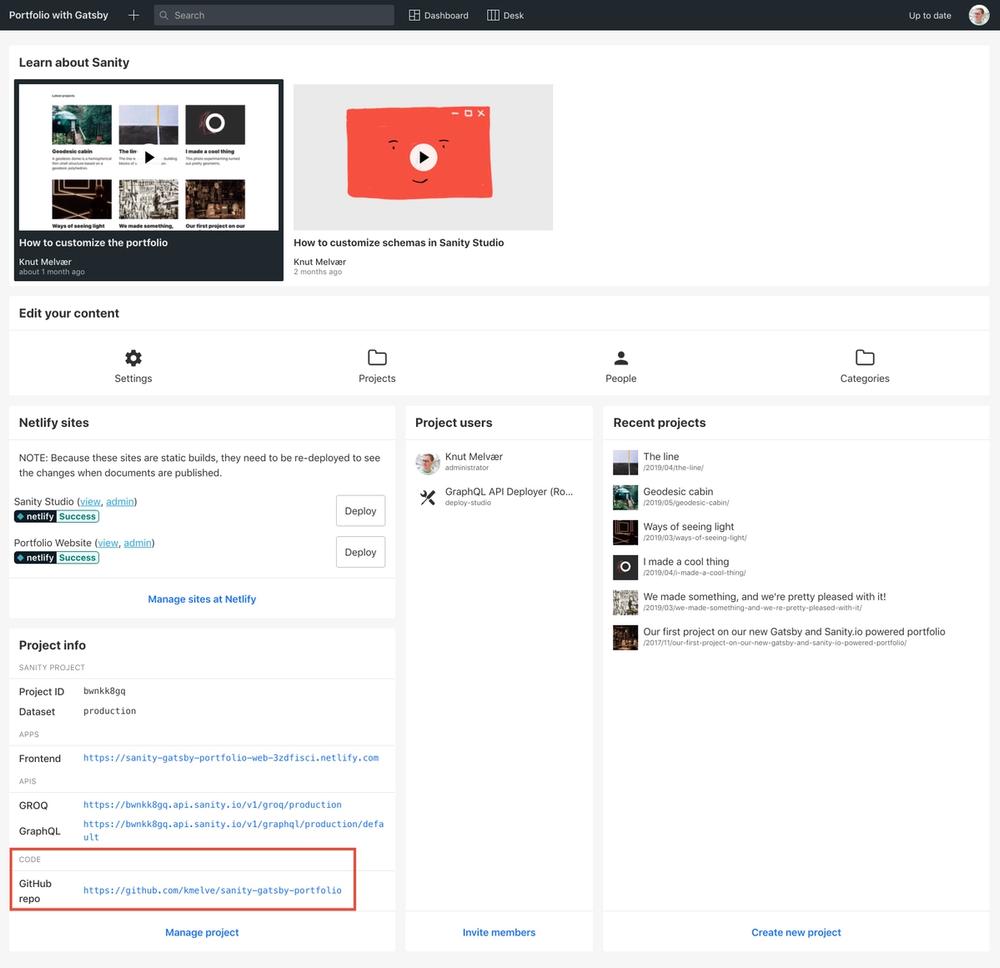
Task: Deploy the Portfolio Website site
Action: (360, 552)
